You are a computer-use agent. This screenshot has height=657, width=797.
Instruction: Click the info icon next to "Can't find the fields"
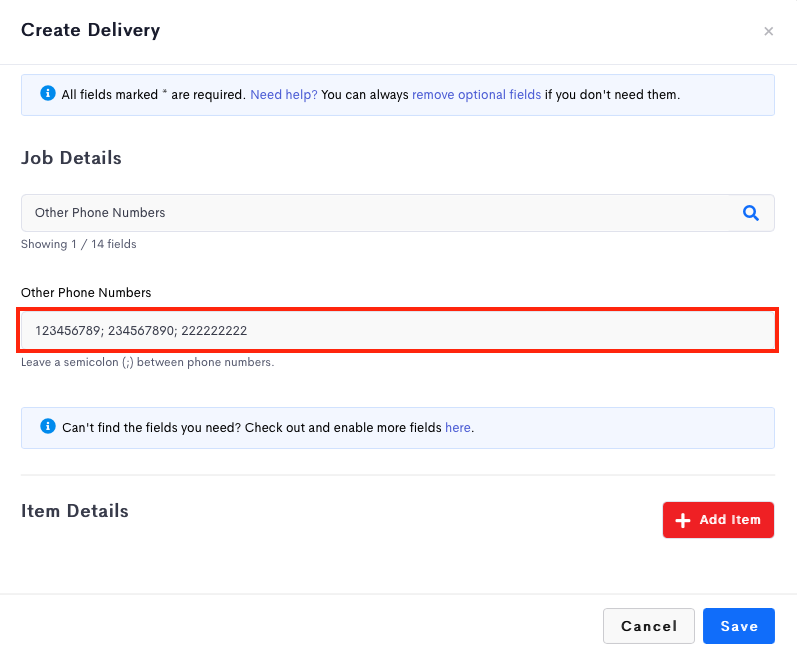click(x=48, y=426)
